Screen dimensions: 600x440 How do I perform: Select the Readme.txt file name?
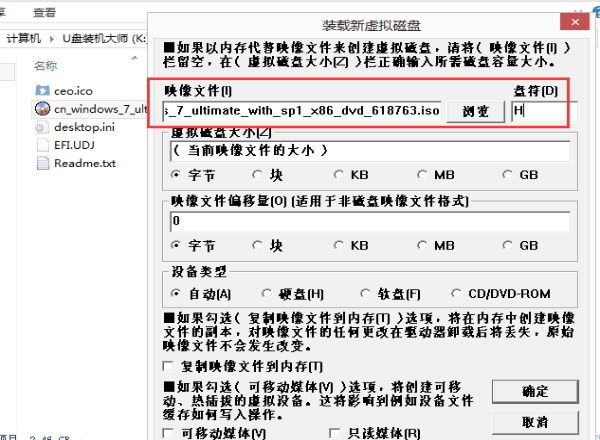pyautogui.click(x=85, y=163)
